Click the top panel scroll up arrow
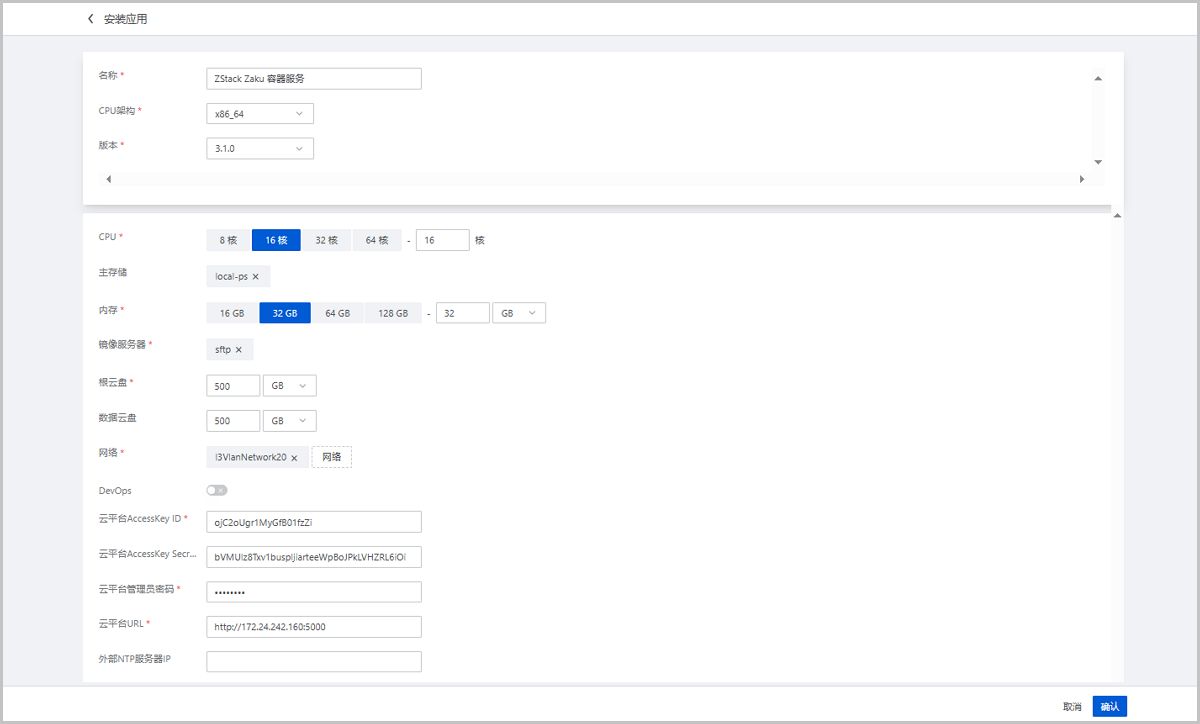Screen dimensions: 1200x724 (x=1097, y=78)
